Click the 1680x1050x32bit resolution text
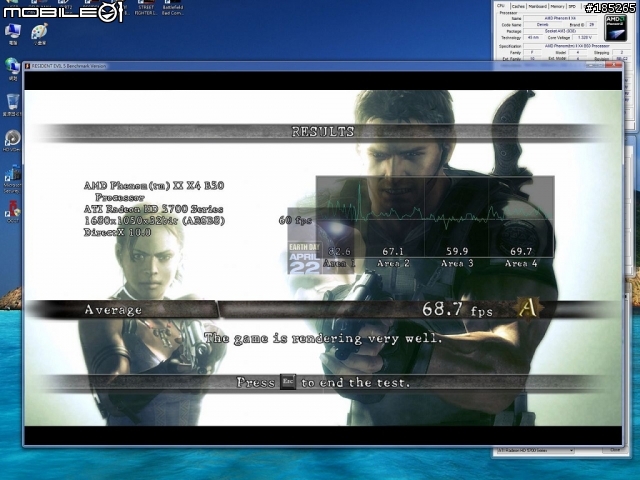Viewport: 640px width, 480px height. click(154, 221)
